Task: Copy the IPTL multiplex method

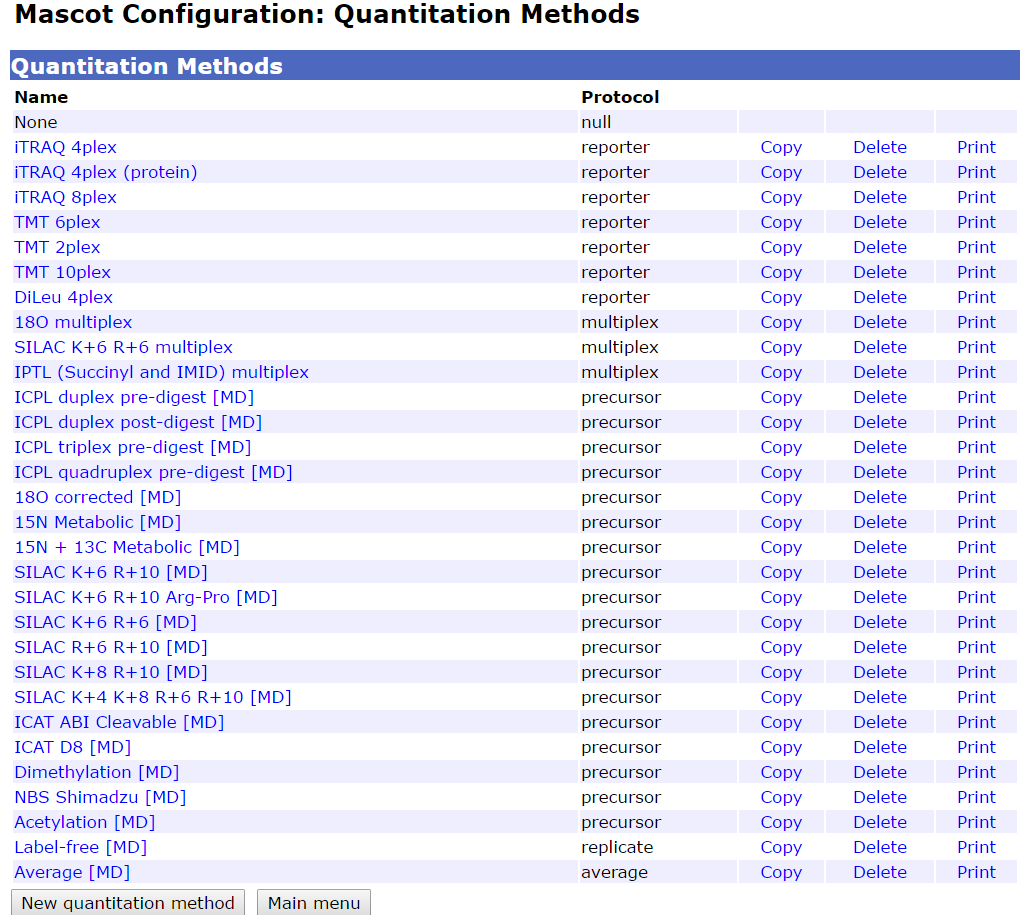Action: point(781,372)
